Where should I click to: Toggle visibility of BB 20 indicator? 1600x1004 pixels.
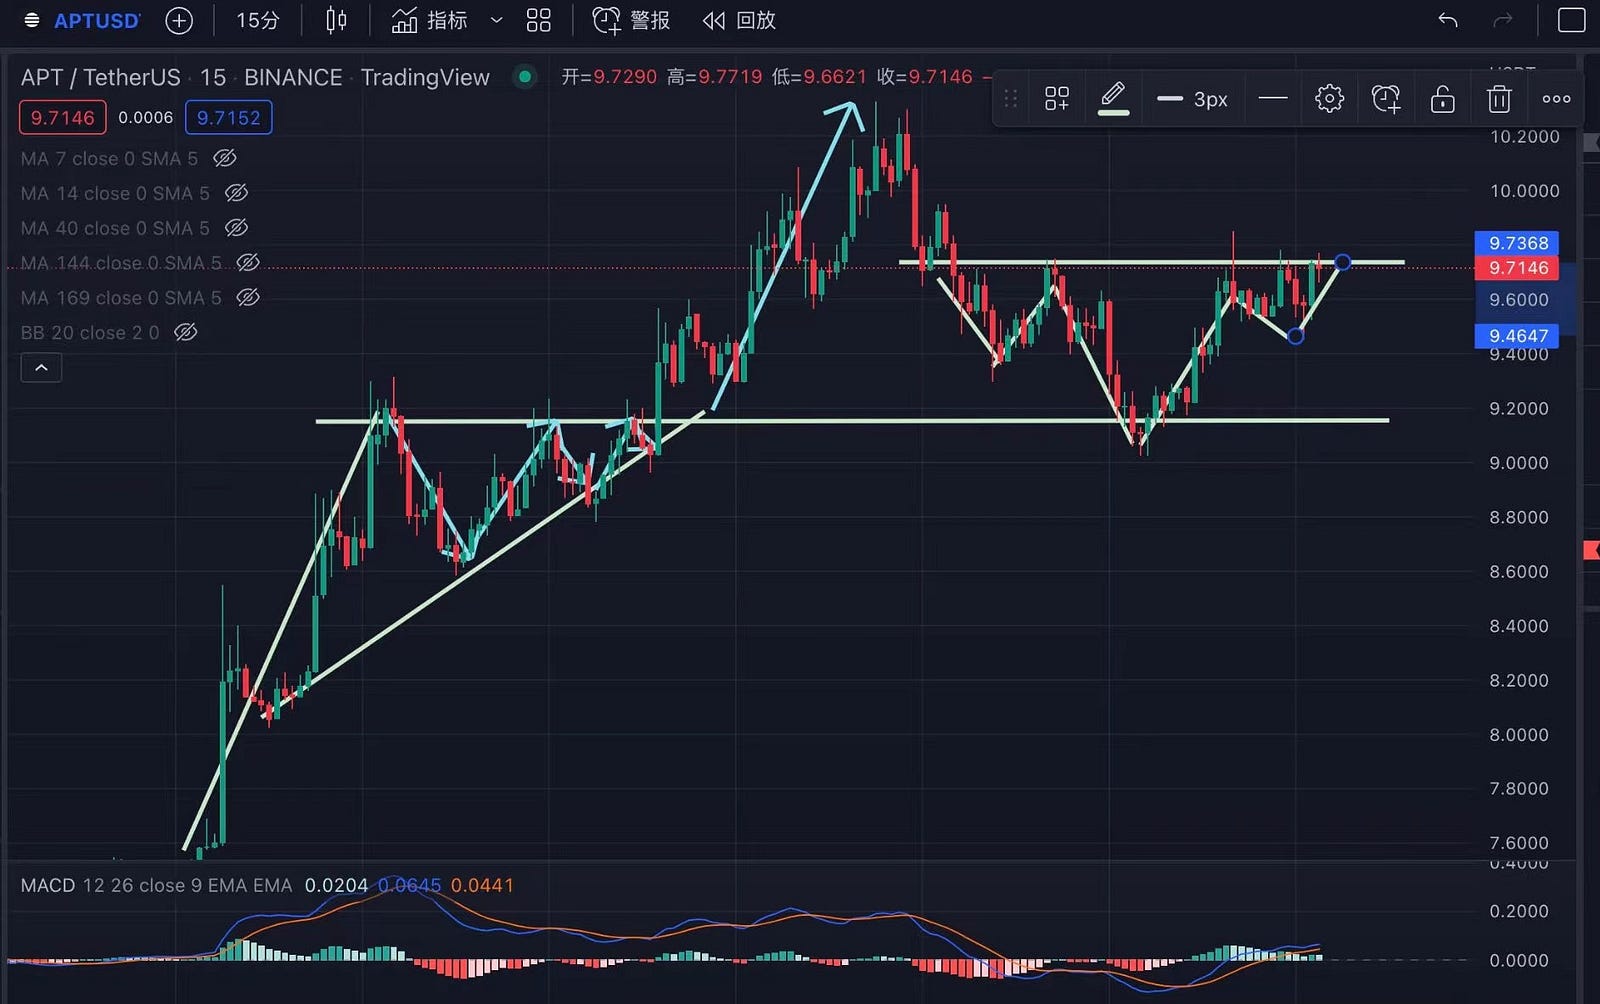186,332
